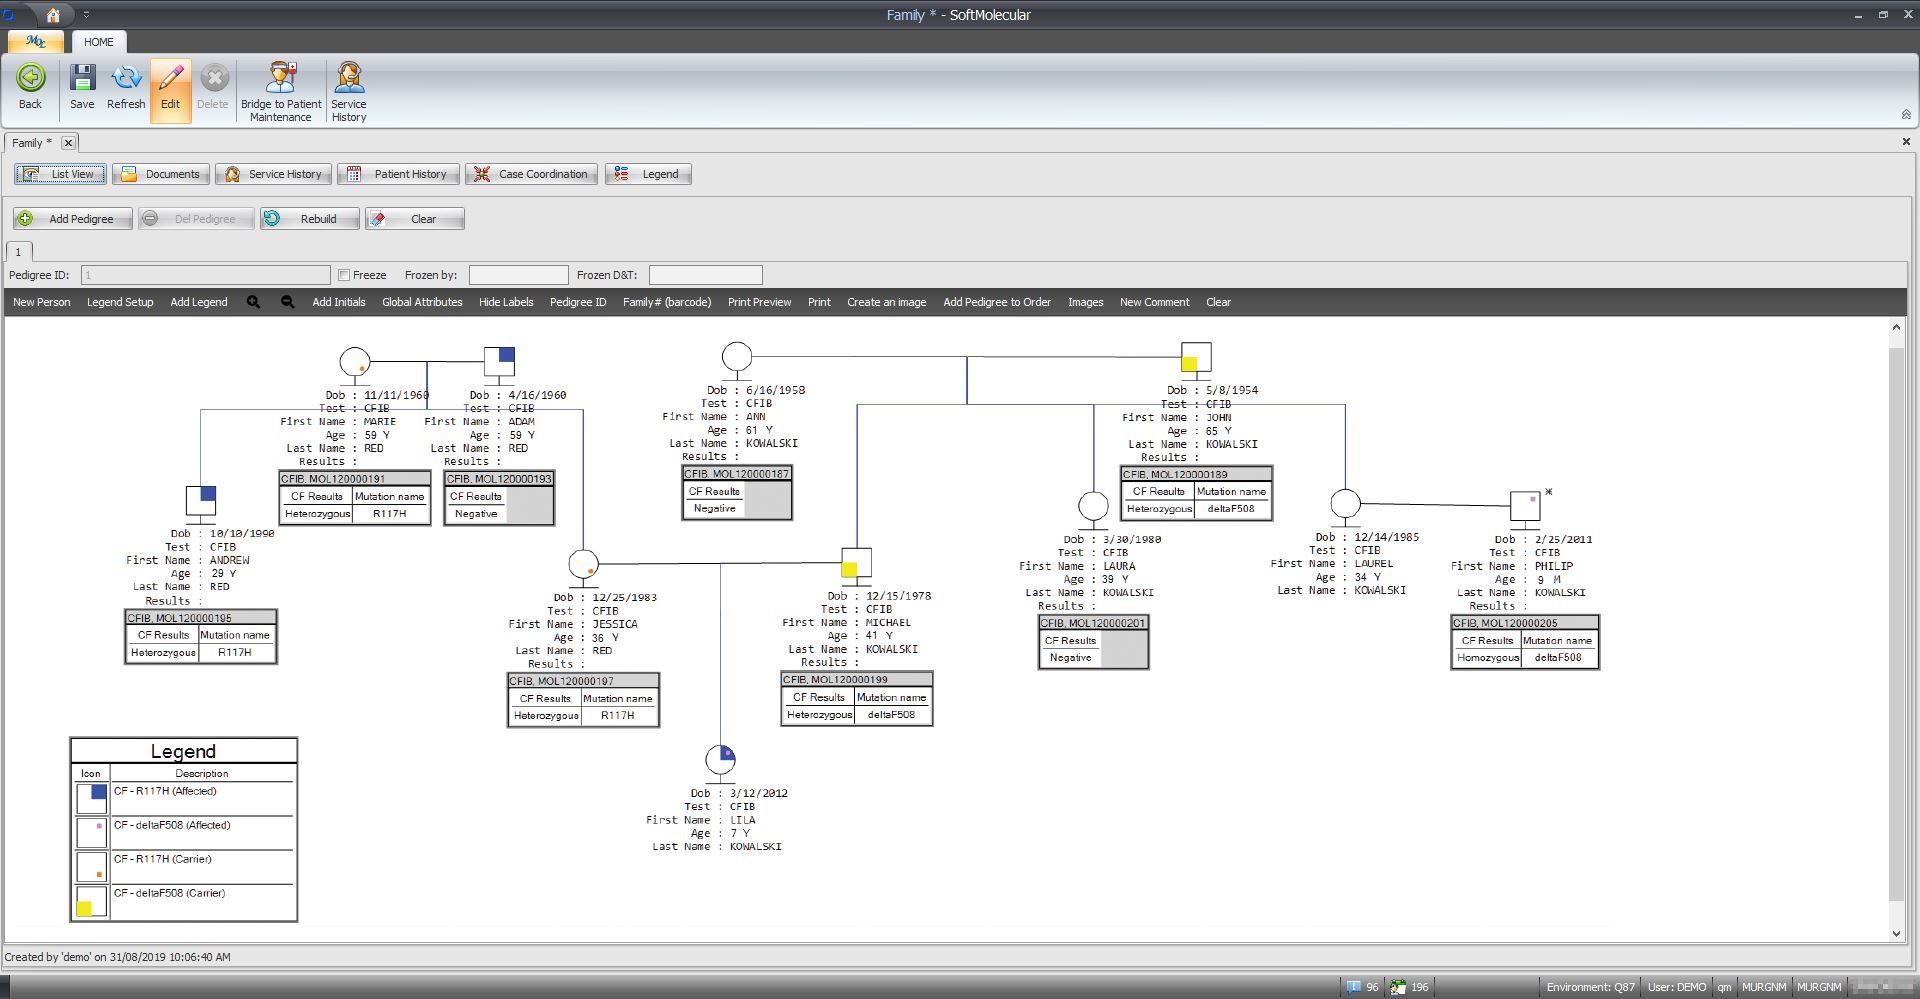Switch to the HOME ribbon tab

click(x=98, y=42)
